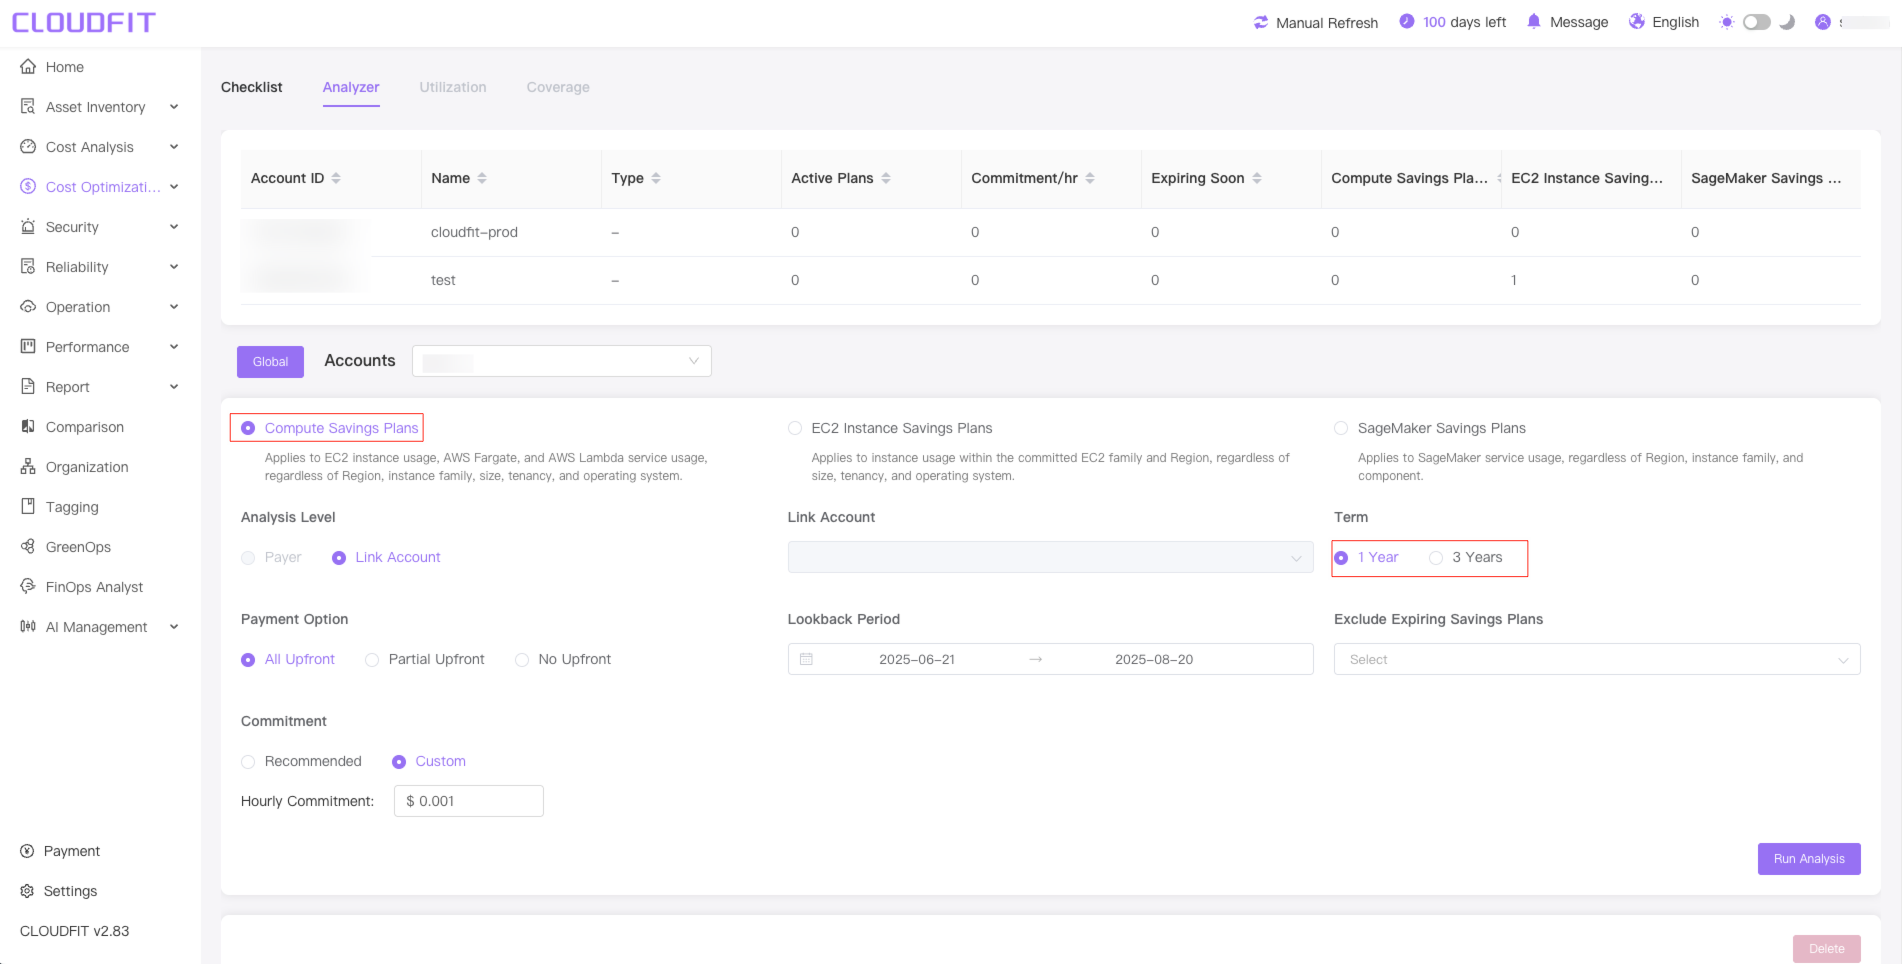The height and width of the screenshot is (964, 1902).
Task: Choose All Upfront payment option
Action: 248,660
